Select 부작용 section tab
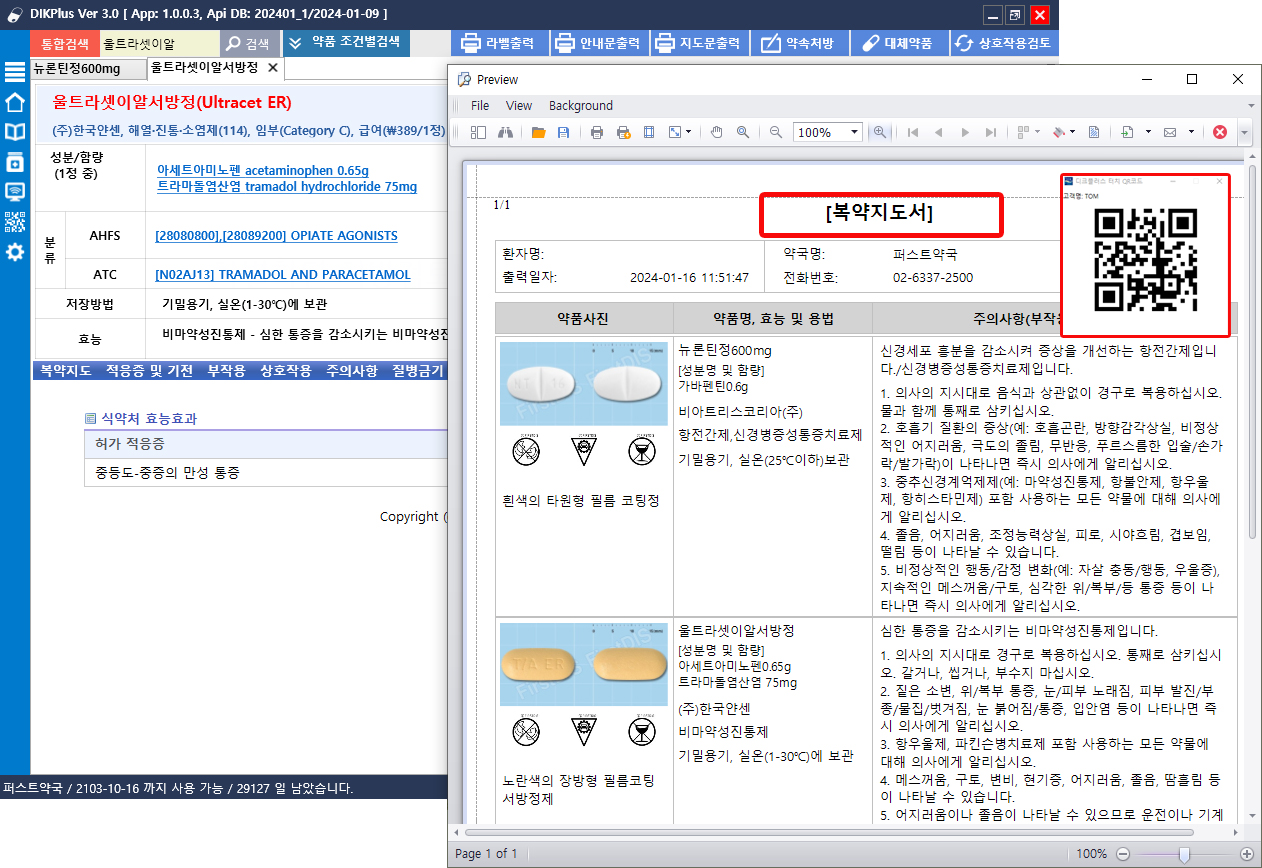1262x868 pixels. pyautogui.click(x=226, y=371)
